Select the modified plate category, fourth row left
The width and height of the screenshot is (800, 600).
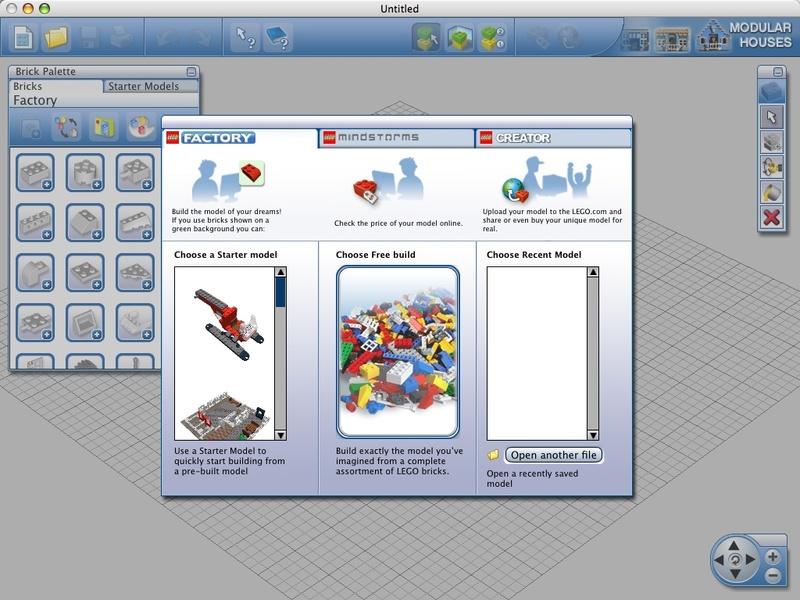pyautogui.click(x=35, y=323)
